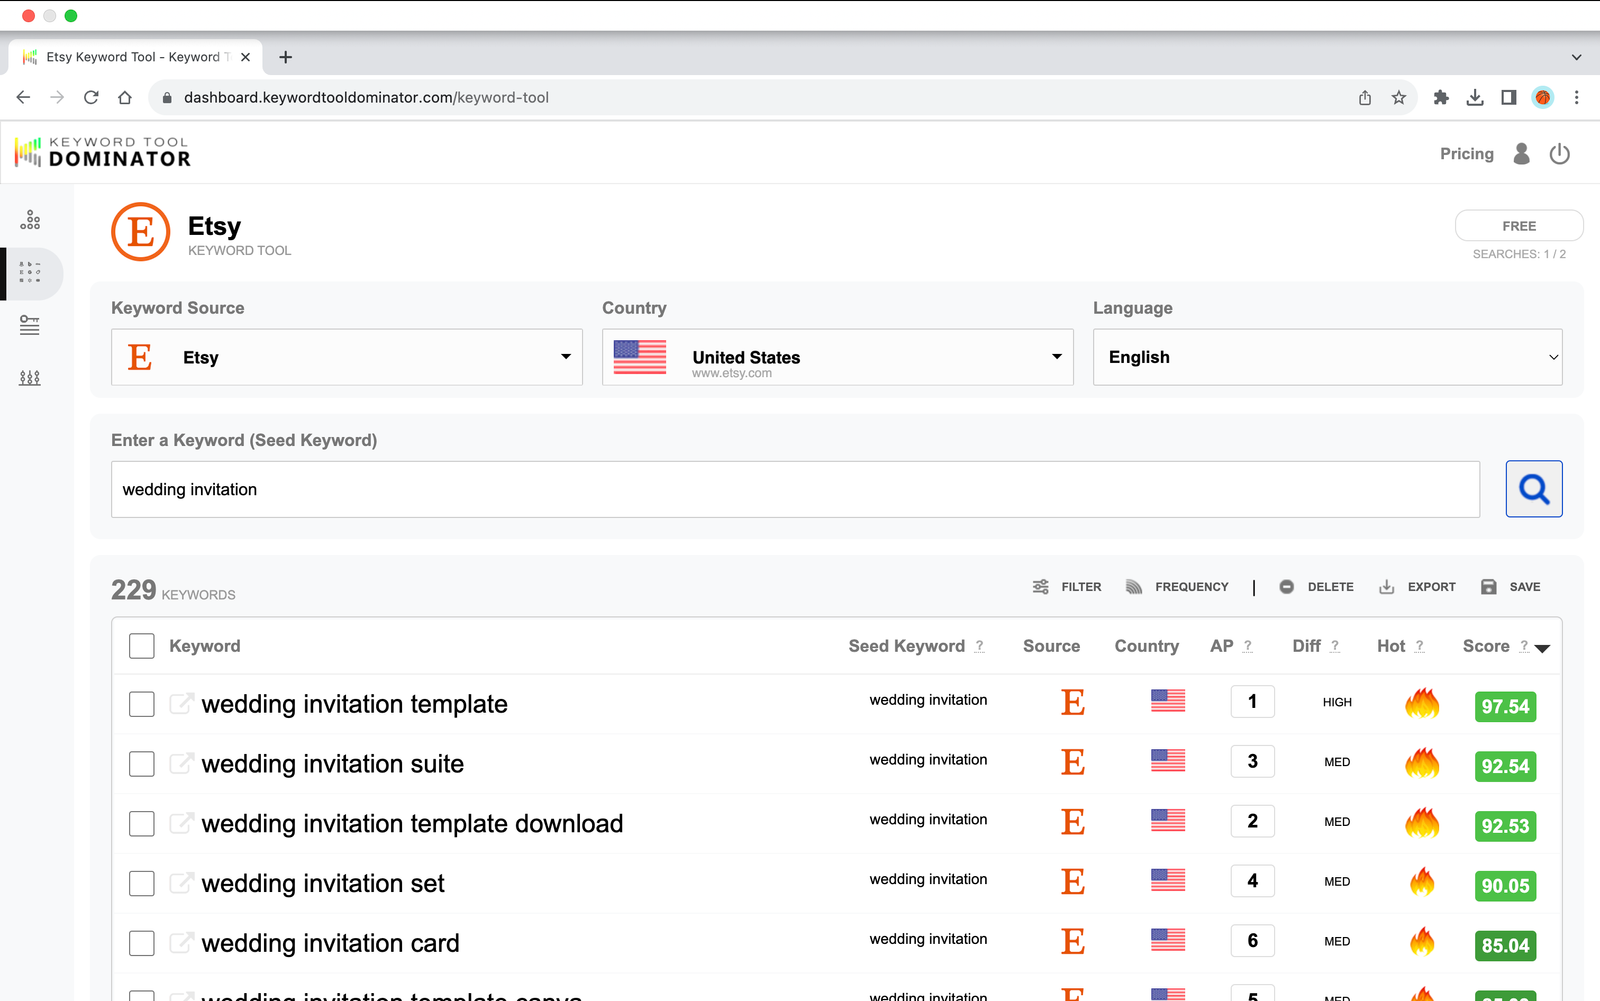Click the 229 KEYWORDS count
Image resolution: width=1600 pixels, height=1001 pixels.
click(173, 590)
